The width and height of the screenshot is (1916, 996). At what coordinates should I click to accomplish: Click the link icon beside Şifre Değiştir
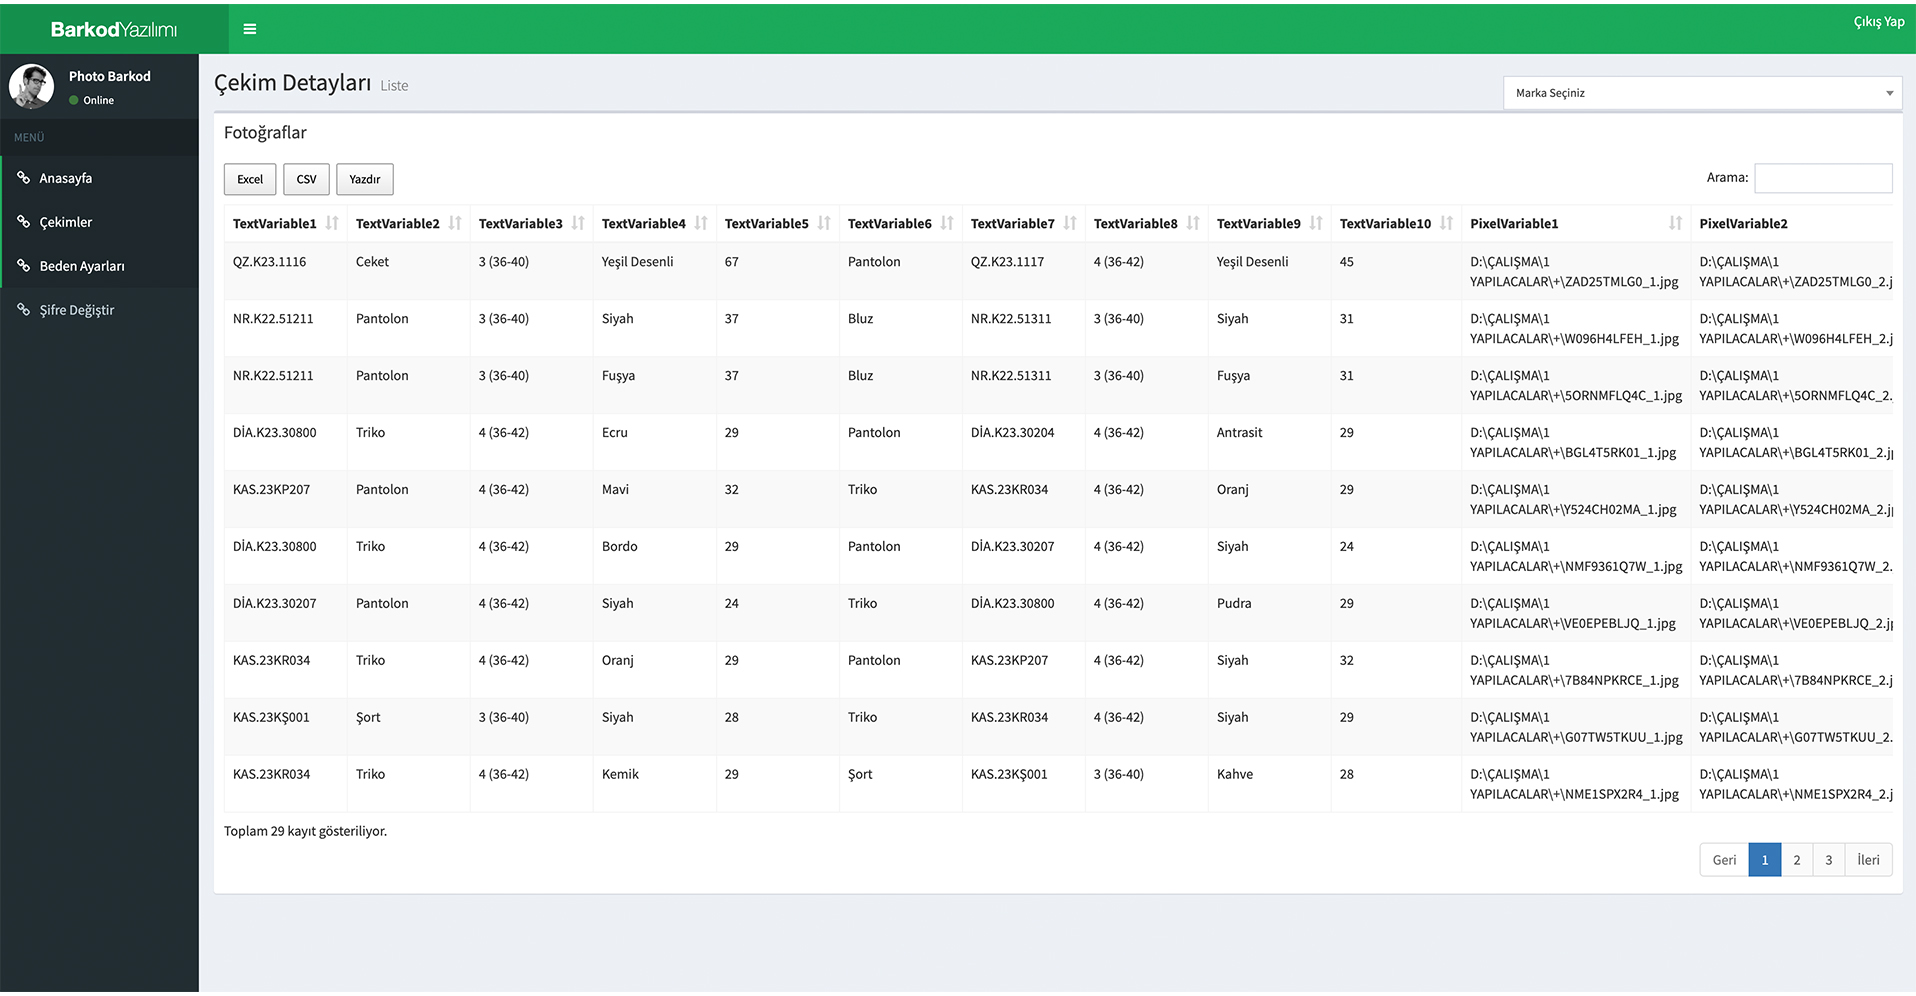pos(23,310)
